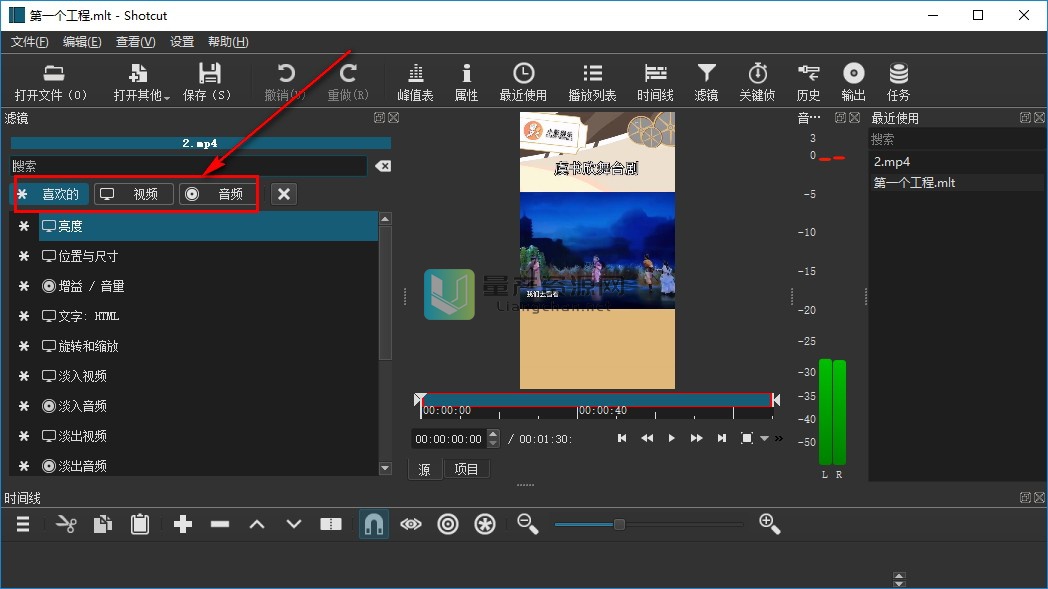Skip to the next point in player

click(722, 438)
